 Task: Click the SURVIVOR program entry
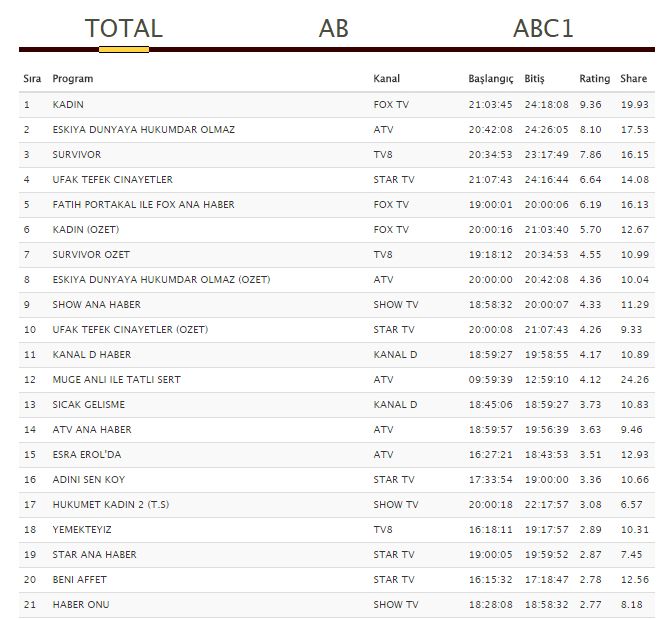77,155
